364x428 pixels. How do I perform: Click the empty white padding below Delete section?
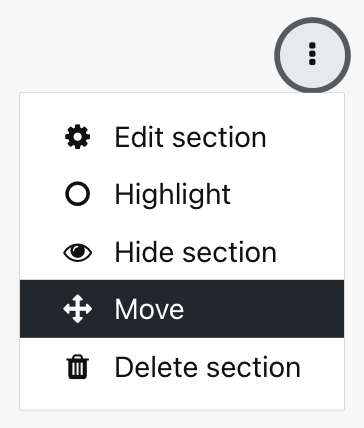coord(182,402)
